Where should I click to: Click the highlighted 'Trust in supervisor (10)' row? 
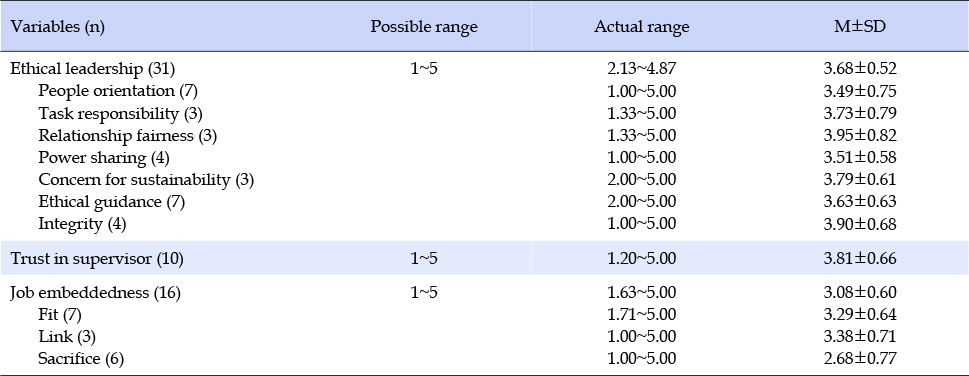click(x=484, y=258)
